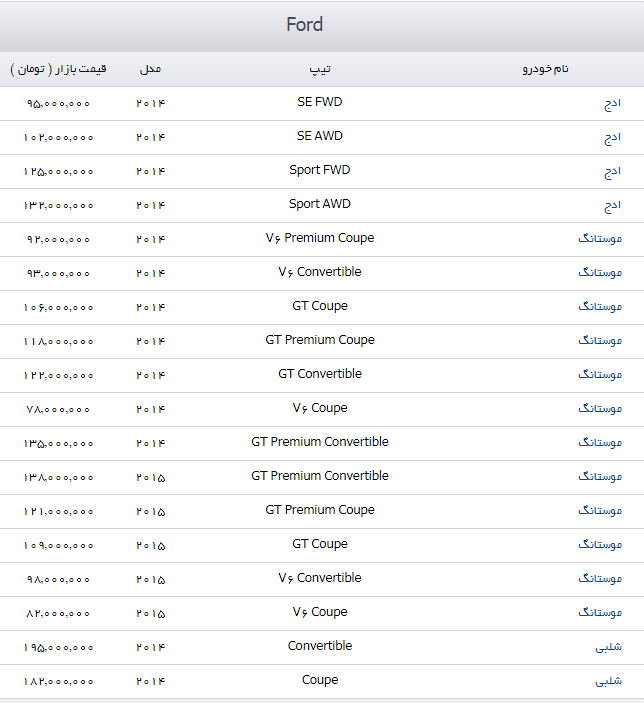The width and height of the screenshot is (644, 703).
Task: Open موستانگ link for 2014 GT Premium Coupe
Action: click(600, 340)
